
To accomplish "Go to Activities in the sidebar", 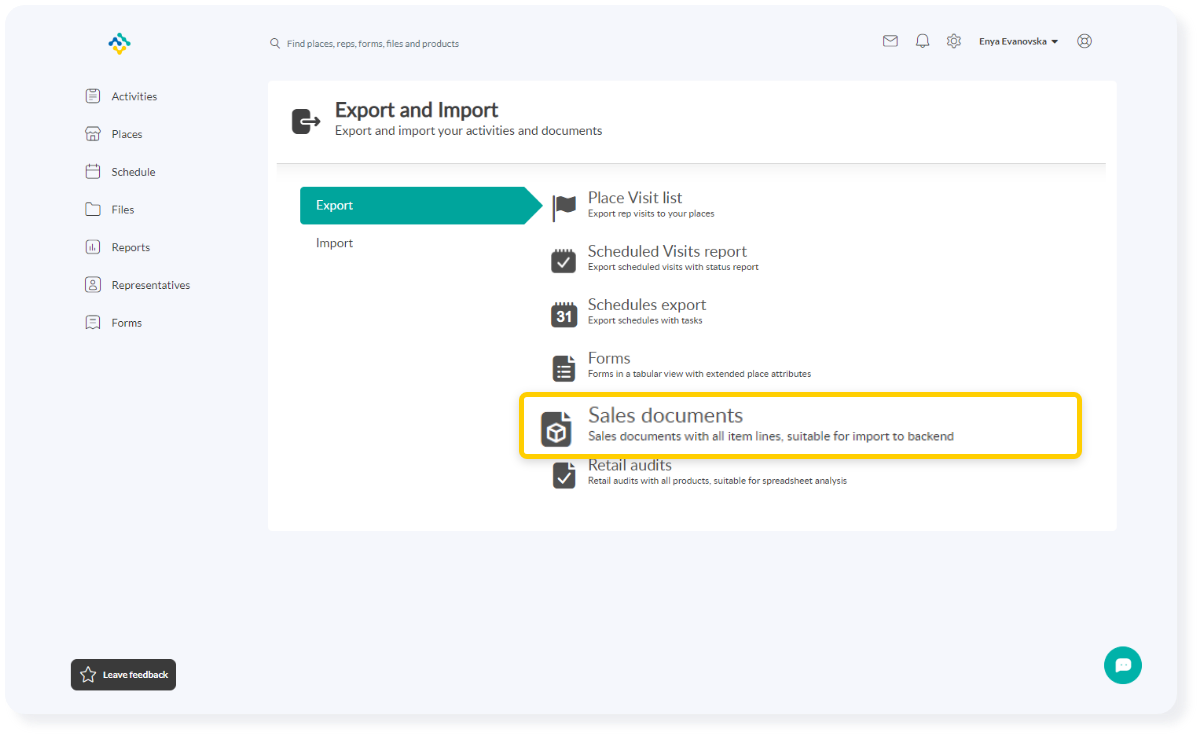I will coord(134,97).
